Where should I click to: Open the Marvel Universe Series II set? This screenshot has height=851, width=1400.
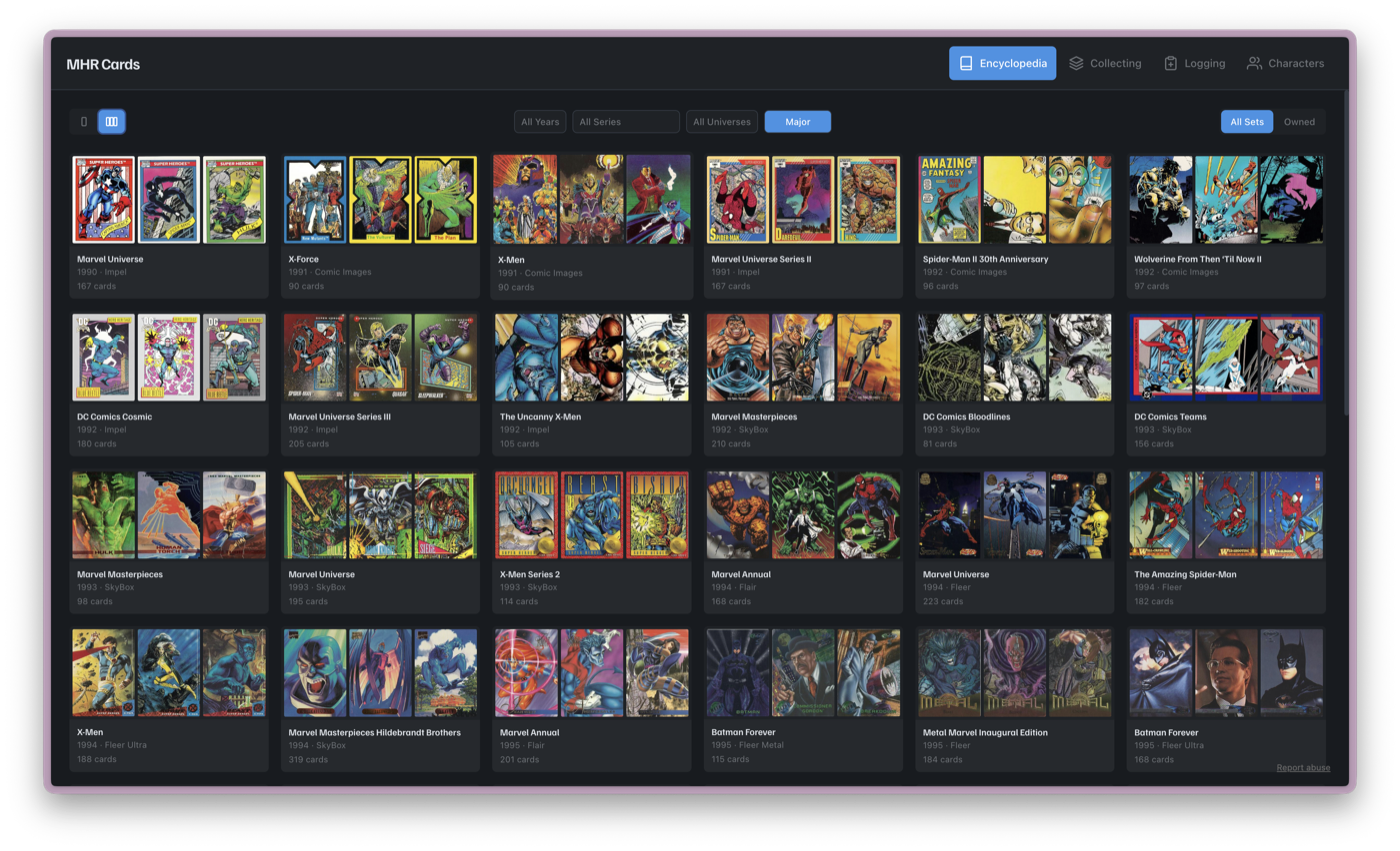[803, 225]
